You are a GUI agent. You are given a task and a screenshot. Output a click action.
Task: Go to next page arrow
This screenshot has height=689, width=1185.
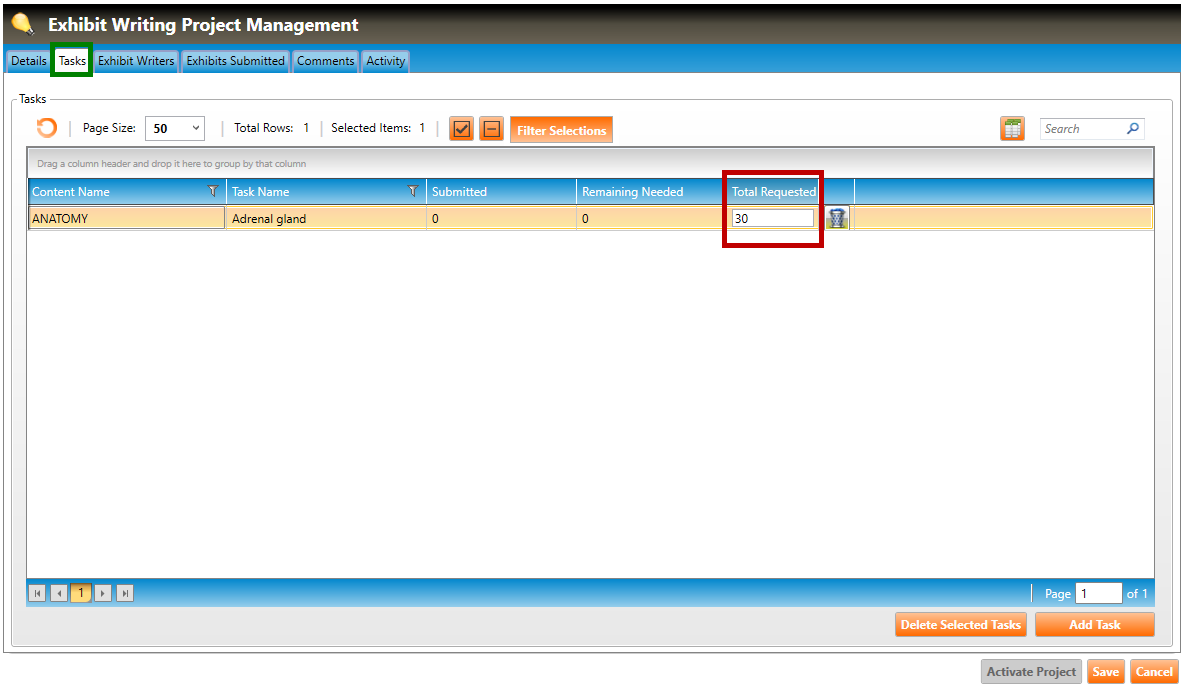(103, 593)
